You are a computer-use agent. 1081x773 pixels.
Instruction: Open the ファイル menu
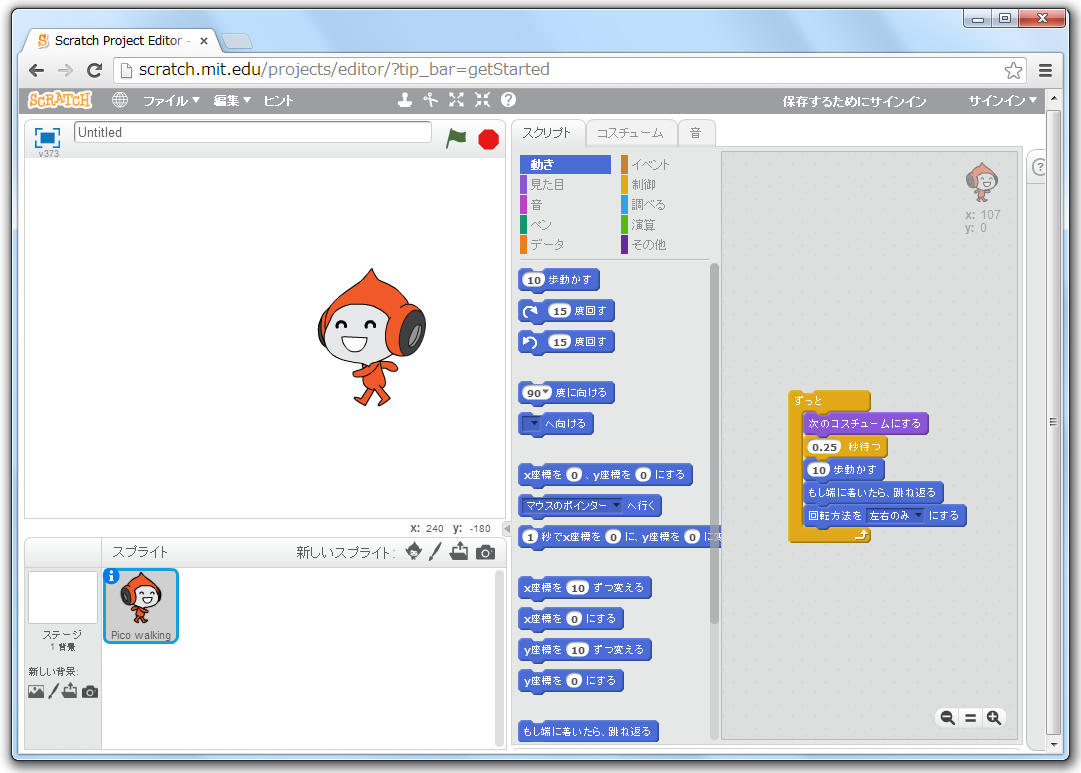(171, 101)
